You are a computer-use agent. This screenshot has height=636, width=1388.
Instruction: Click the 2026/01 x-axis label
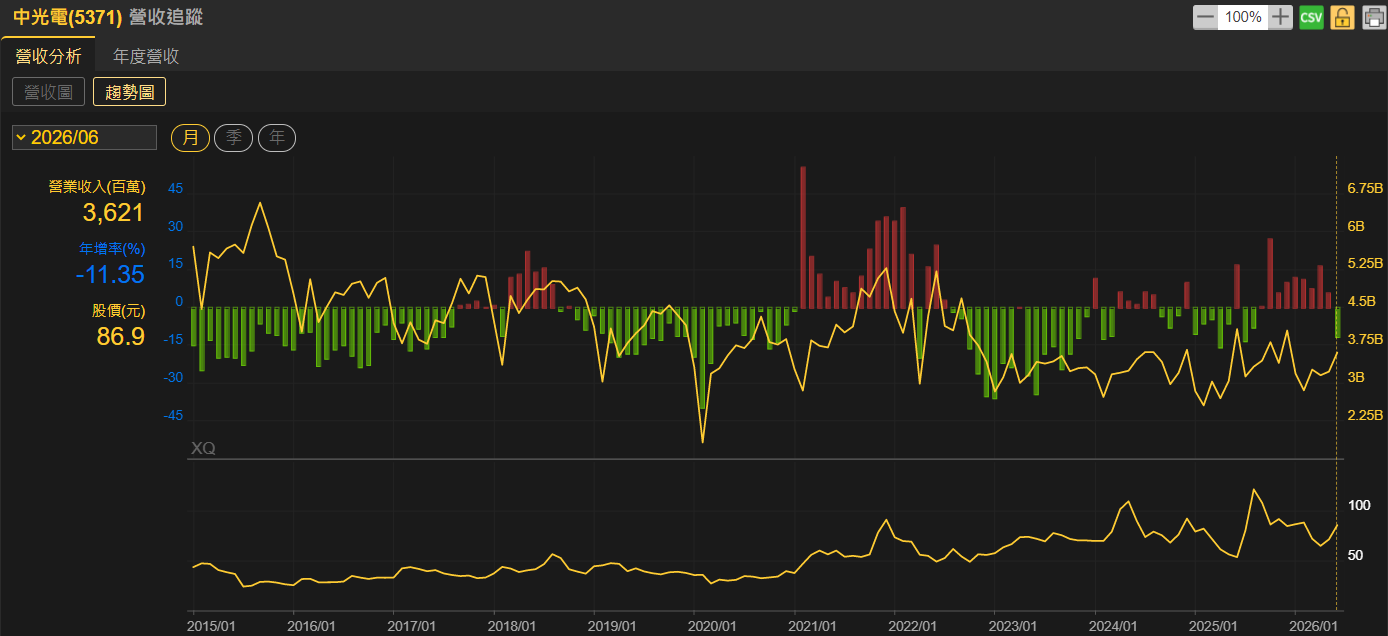pyautogui.click(x=1315, y=625)
